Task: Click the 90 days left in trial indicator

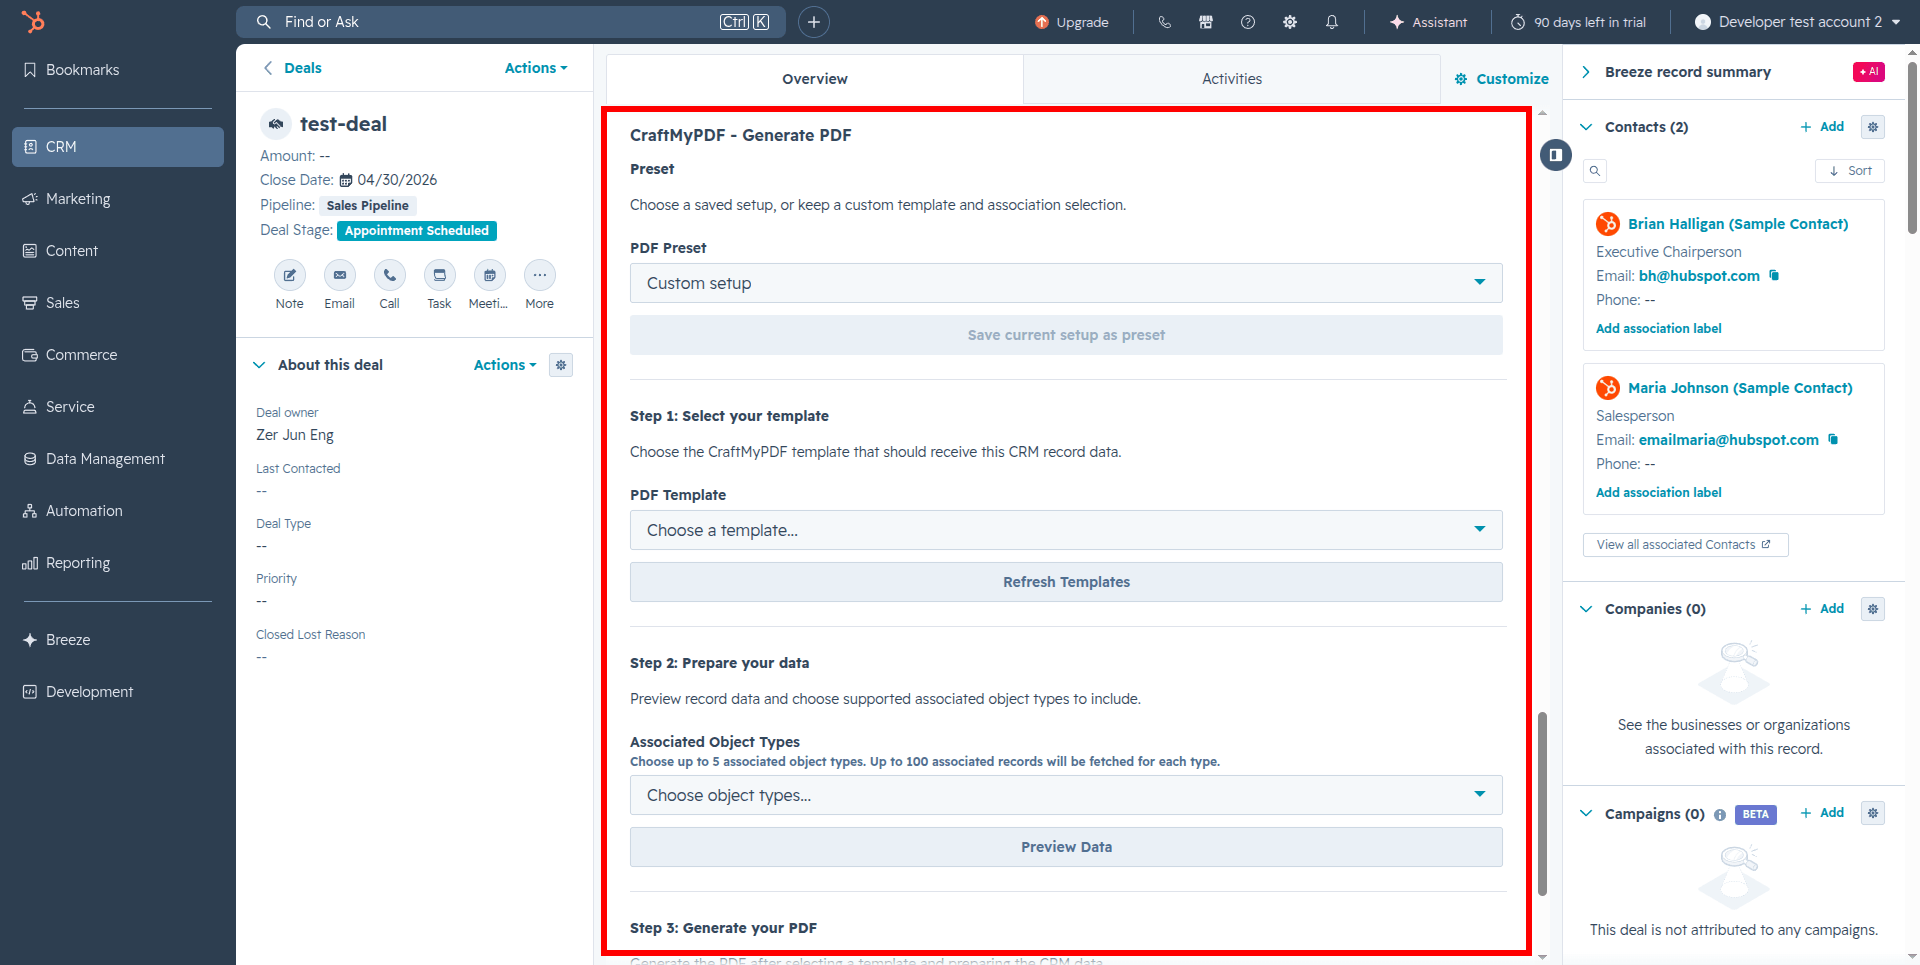Action: pos(1578,22)
